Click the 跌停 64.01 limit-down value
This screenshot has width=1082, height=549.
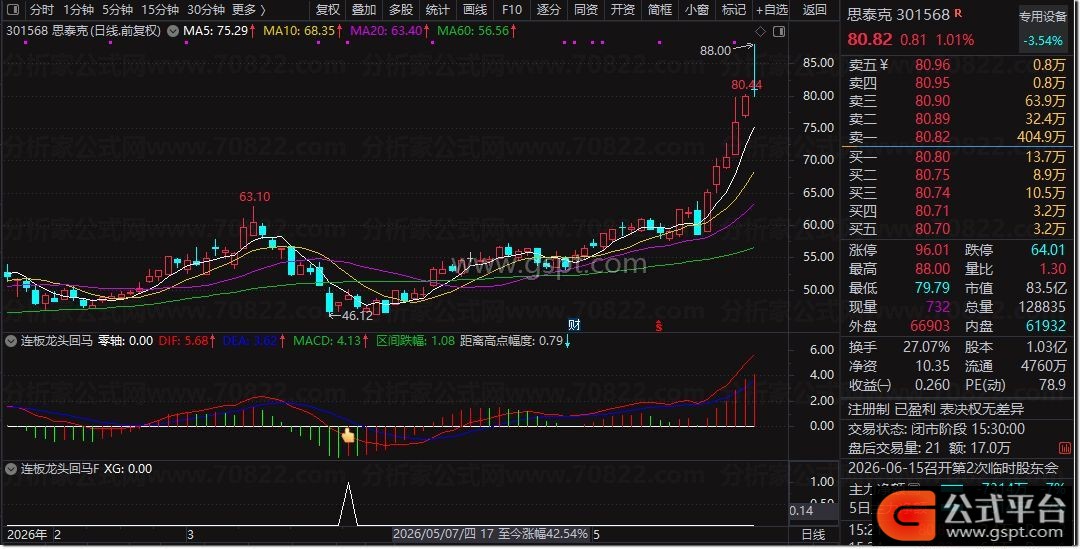click(x=1047, y=250)
